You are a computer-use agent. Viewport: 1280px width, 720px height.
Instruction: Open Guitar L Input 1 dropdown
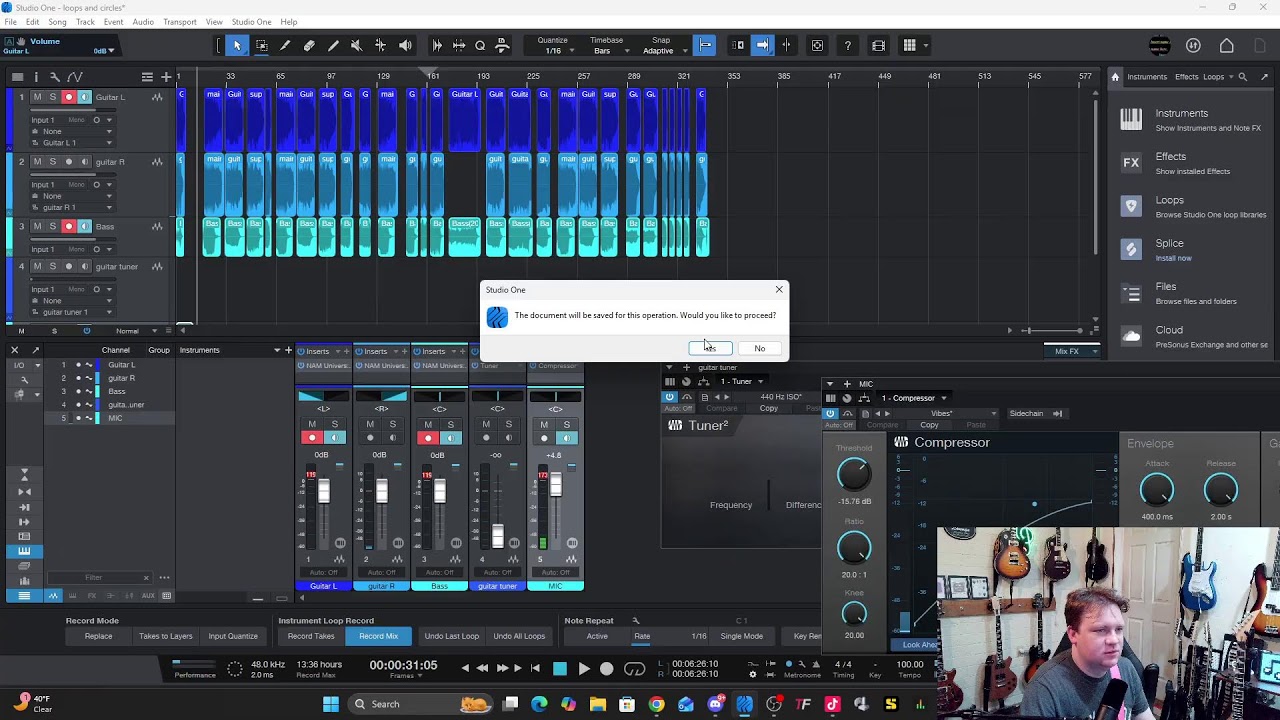click(x=109, y=120)
